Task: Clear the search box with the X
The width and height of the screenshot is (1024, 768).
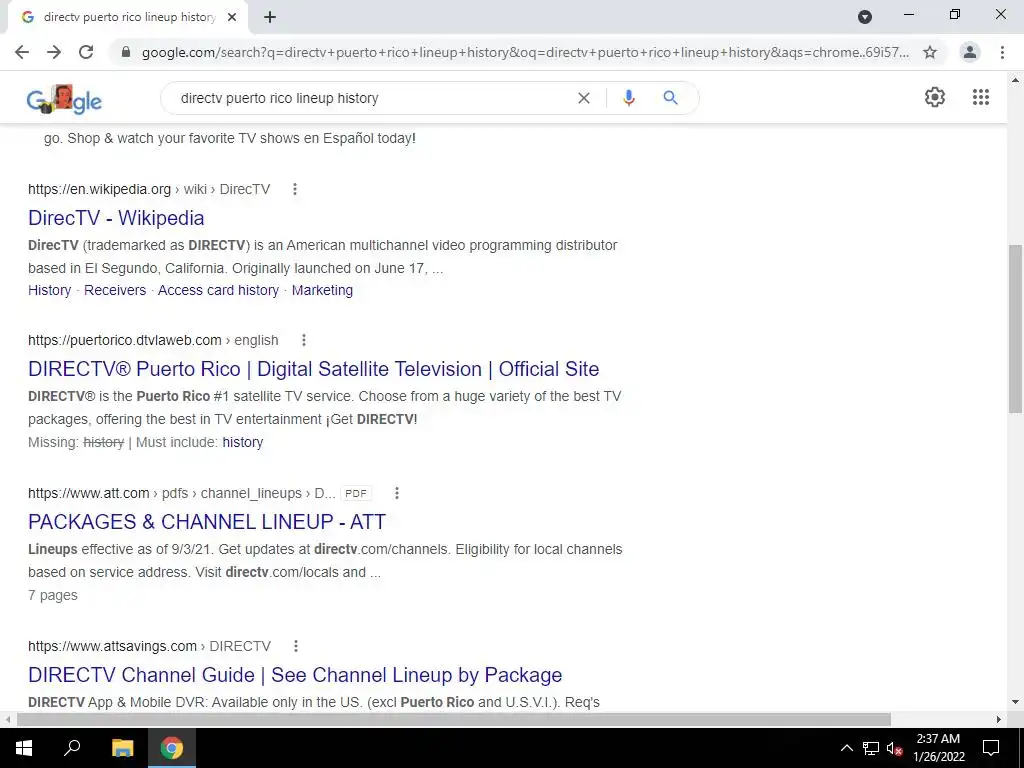Action: 584,98
